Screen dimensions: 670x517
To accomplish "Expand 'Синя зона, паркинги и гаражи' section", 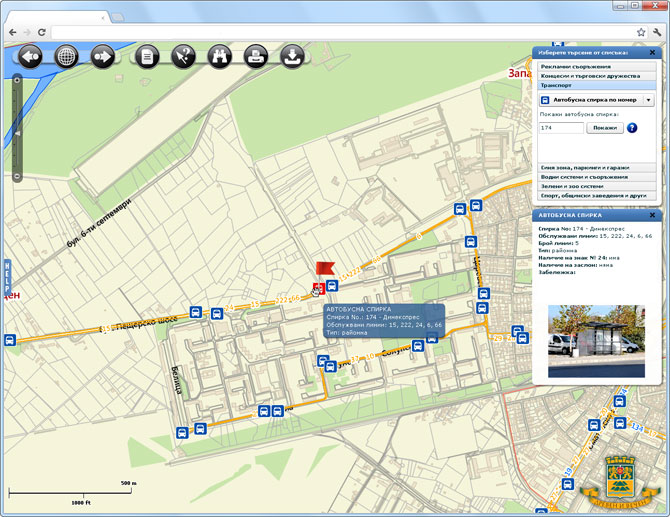I will click(597, 167).
